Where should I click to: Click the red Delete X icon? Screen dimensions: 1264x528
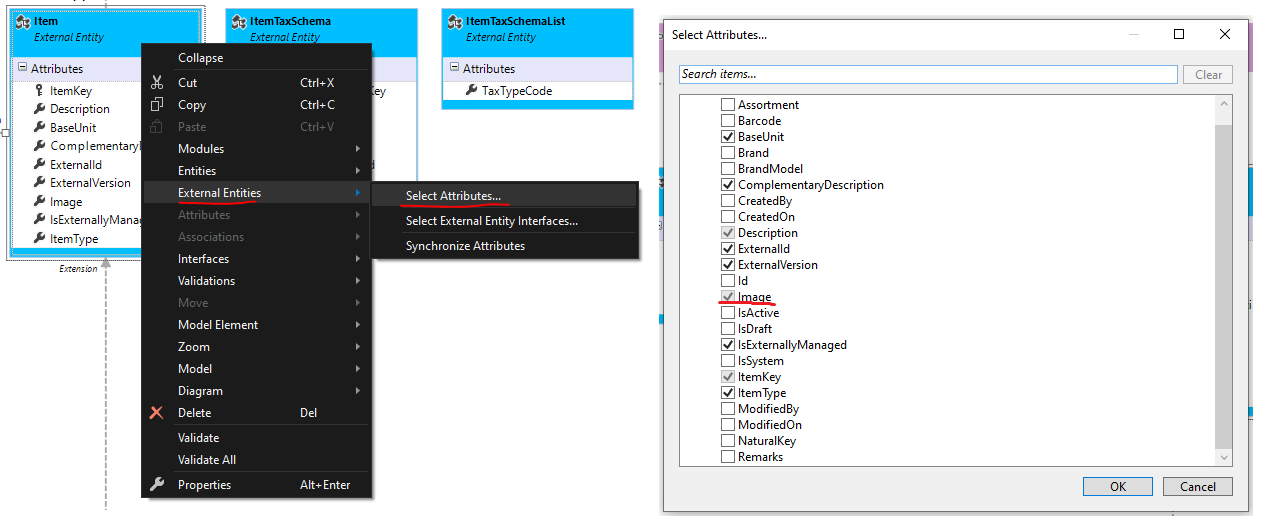(x=156, y=413)
